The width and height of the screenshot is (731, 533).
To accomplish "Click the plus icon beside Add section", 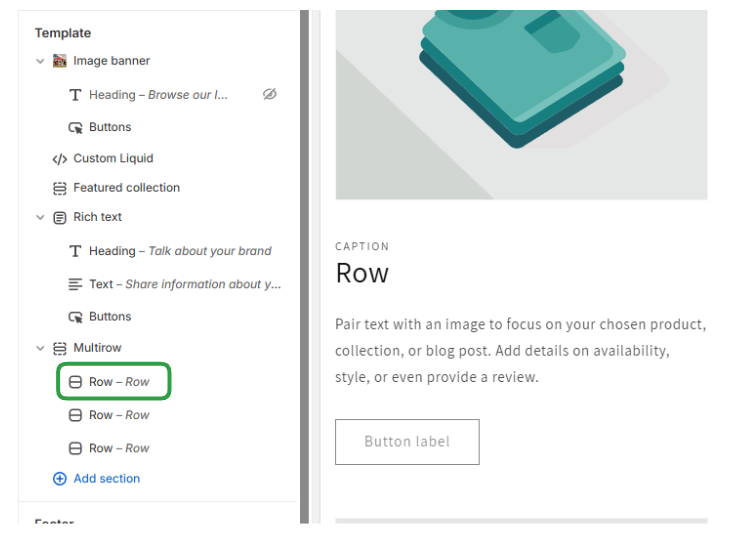I will pos(60,479).
